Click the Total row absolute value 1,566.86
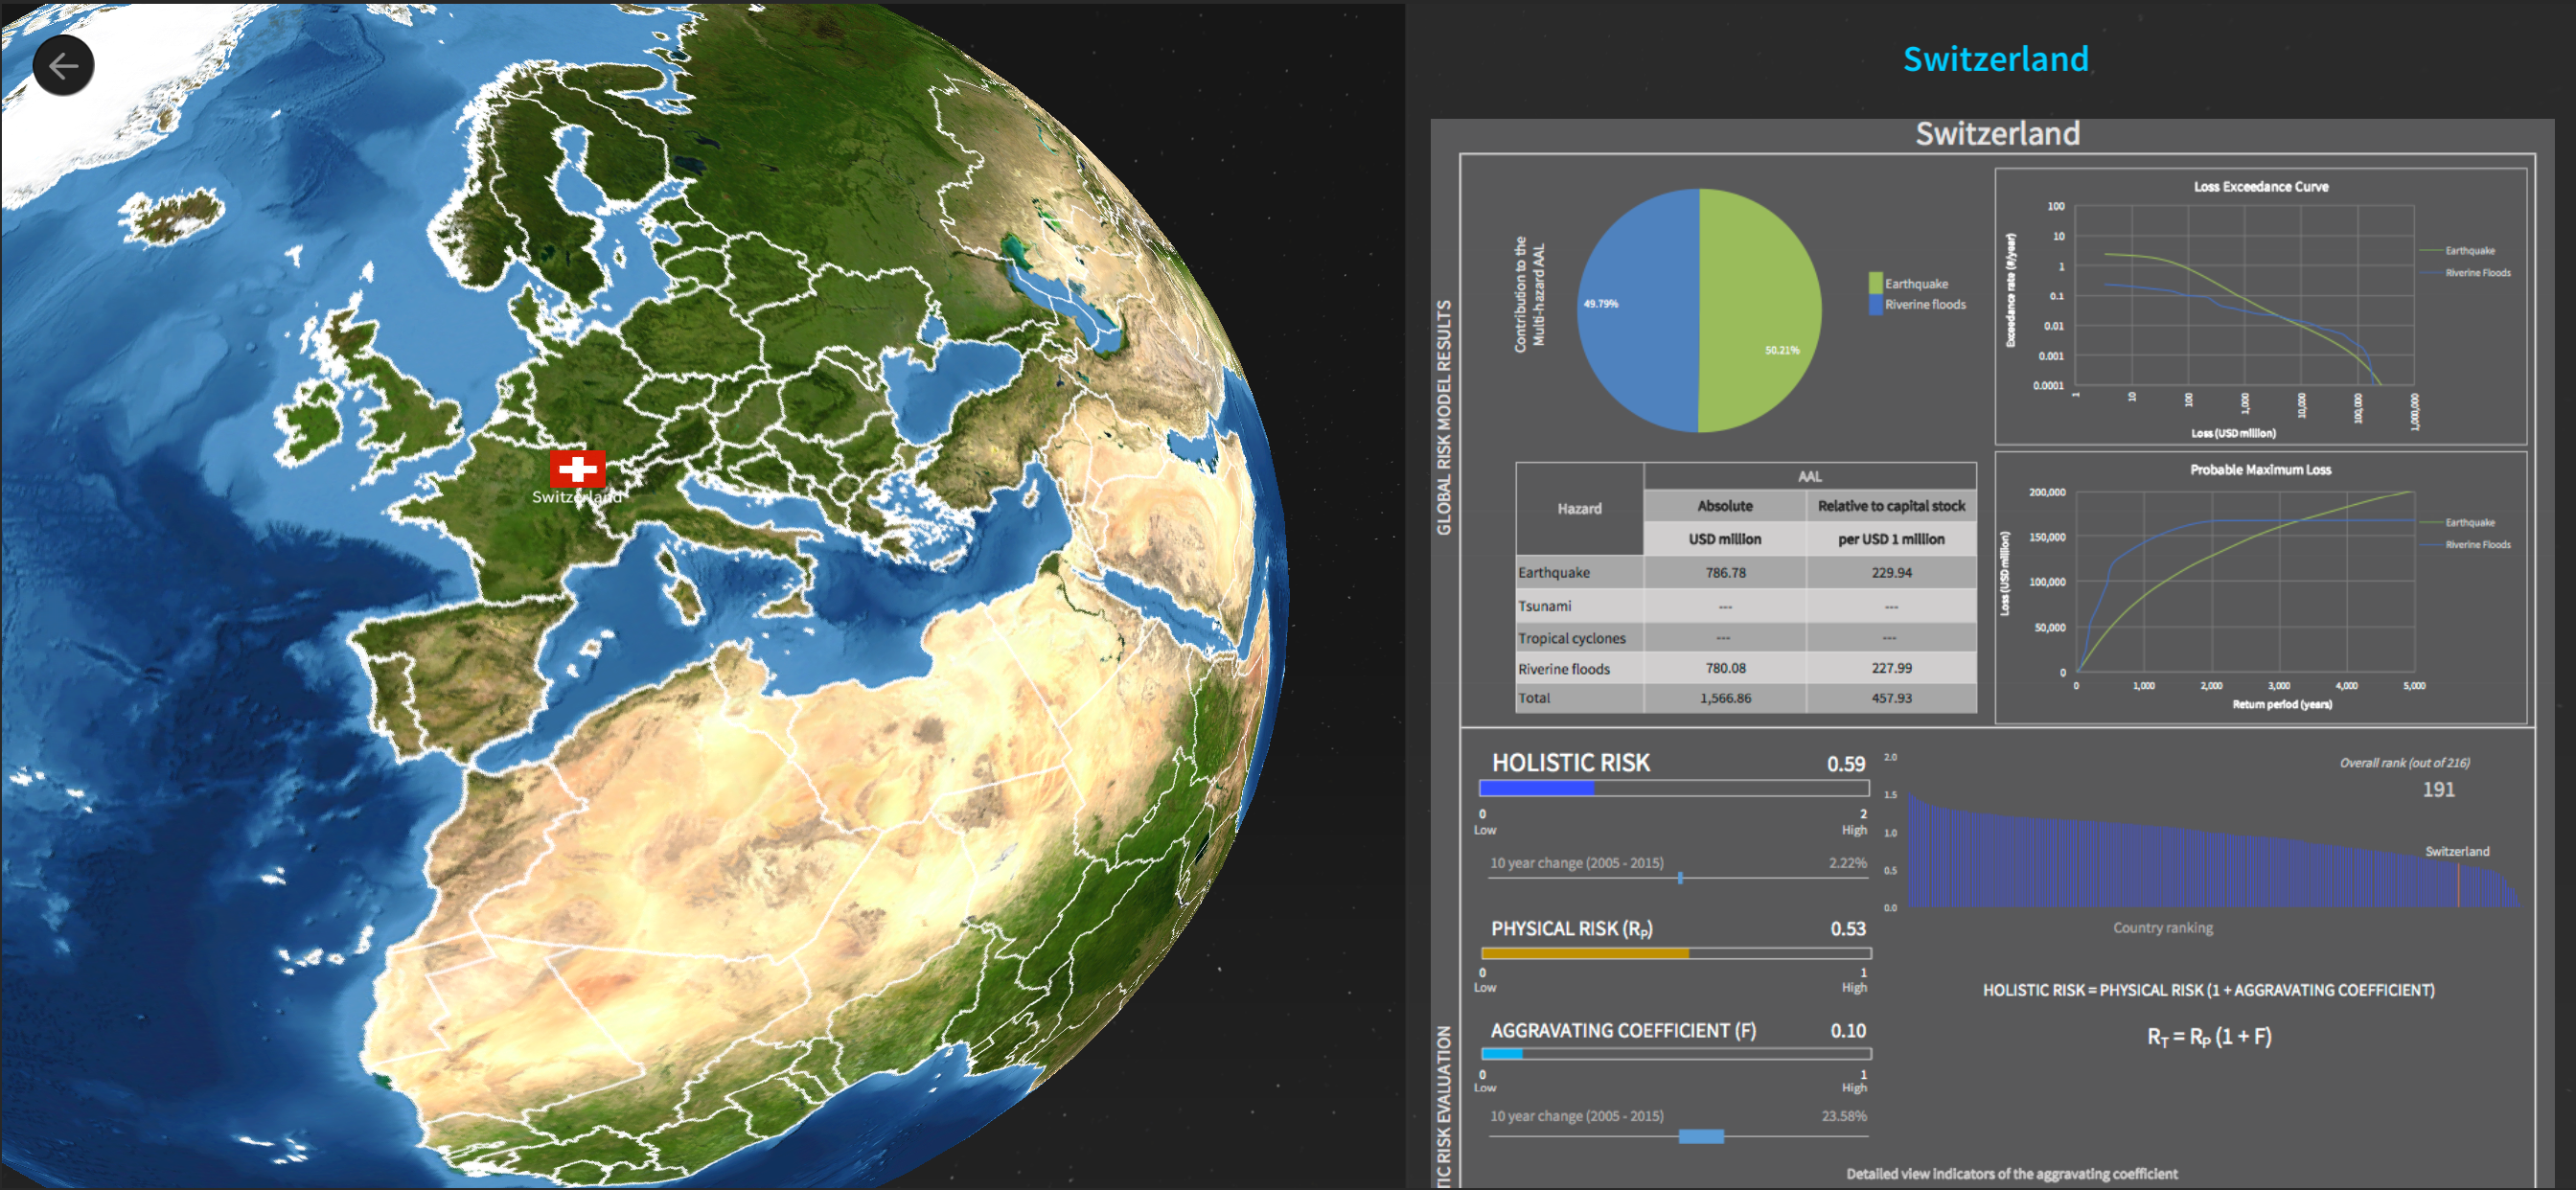Viewport: 2576px width, 1190px height. pyautogui.click(x=1725, y=698)
